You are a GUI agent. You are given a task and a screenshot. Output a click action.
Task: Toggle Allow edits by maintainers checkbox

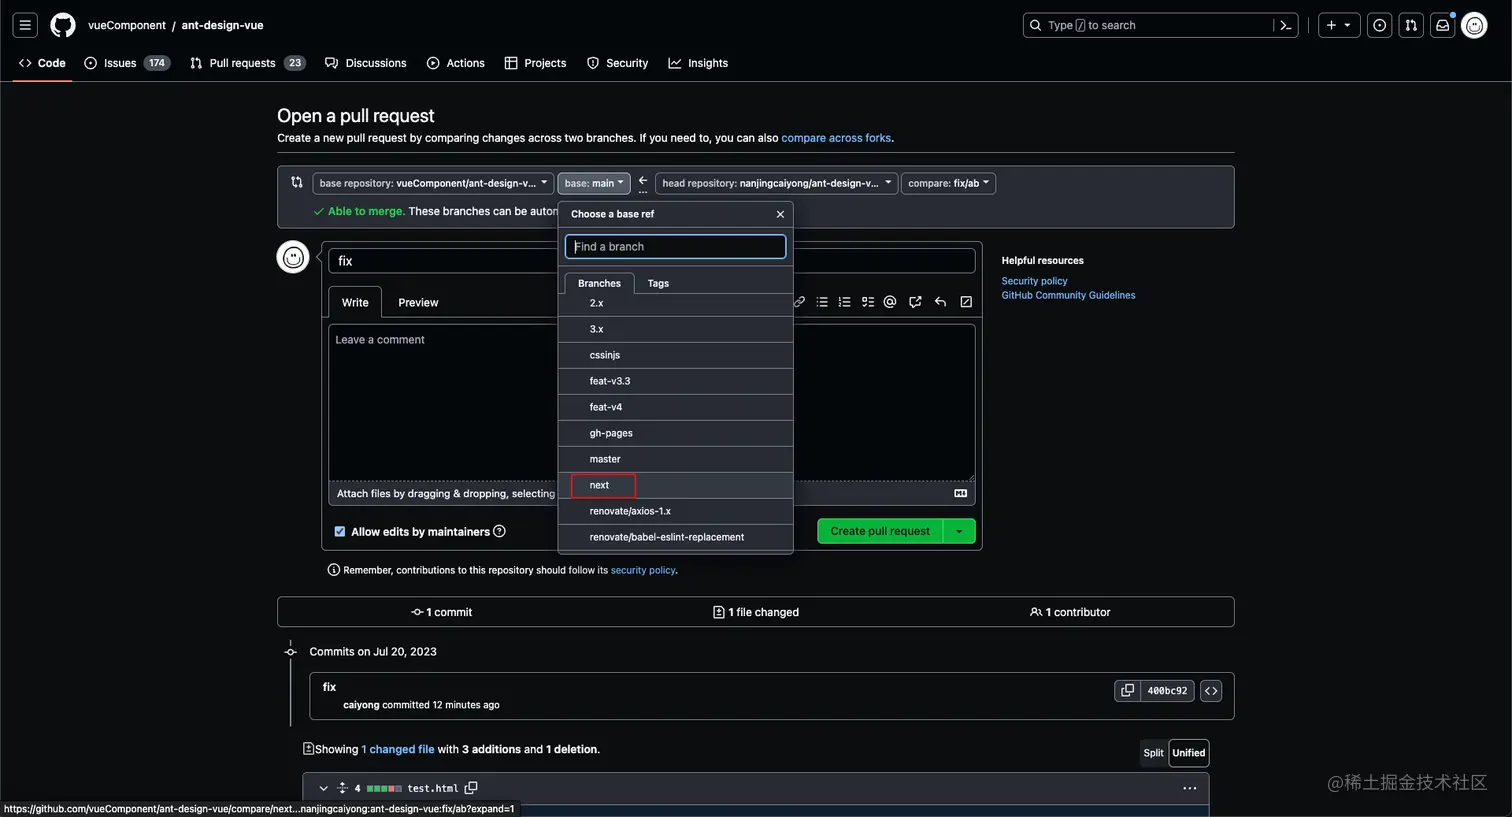[340, 532]
